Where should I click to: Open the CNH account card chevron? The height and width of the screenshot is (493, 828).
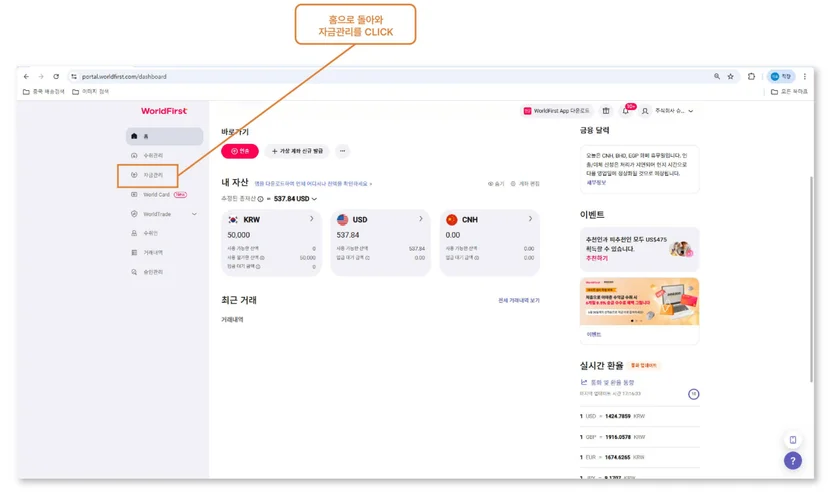(x=530, y=219)
